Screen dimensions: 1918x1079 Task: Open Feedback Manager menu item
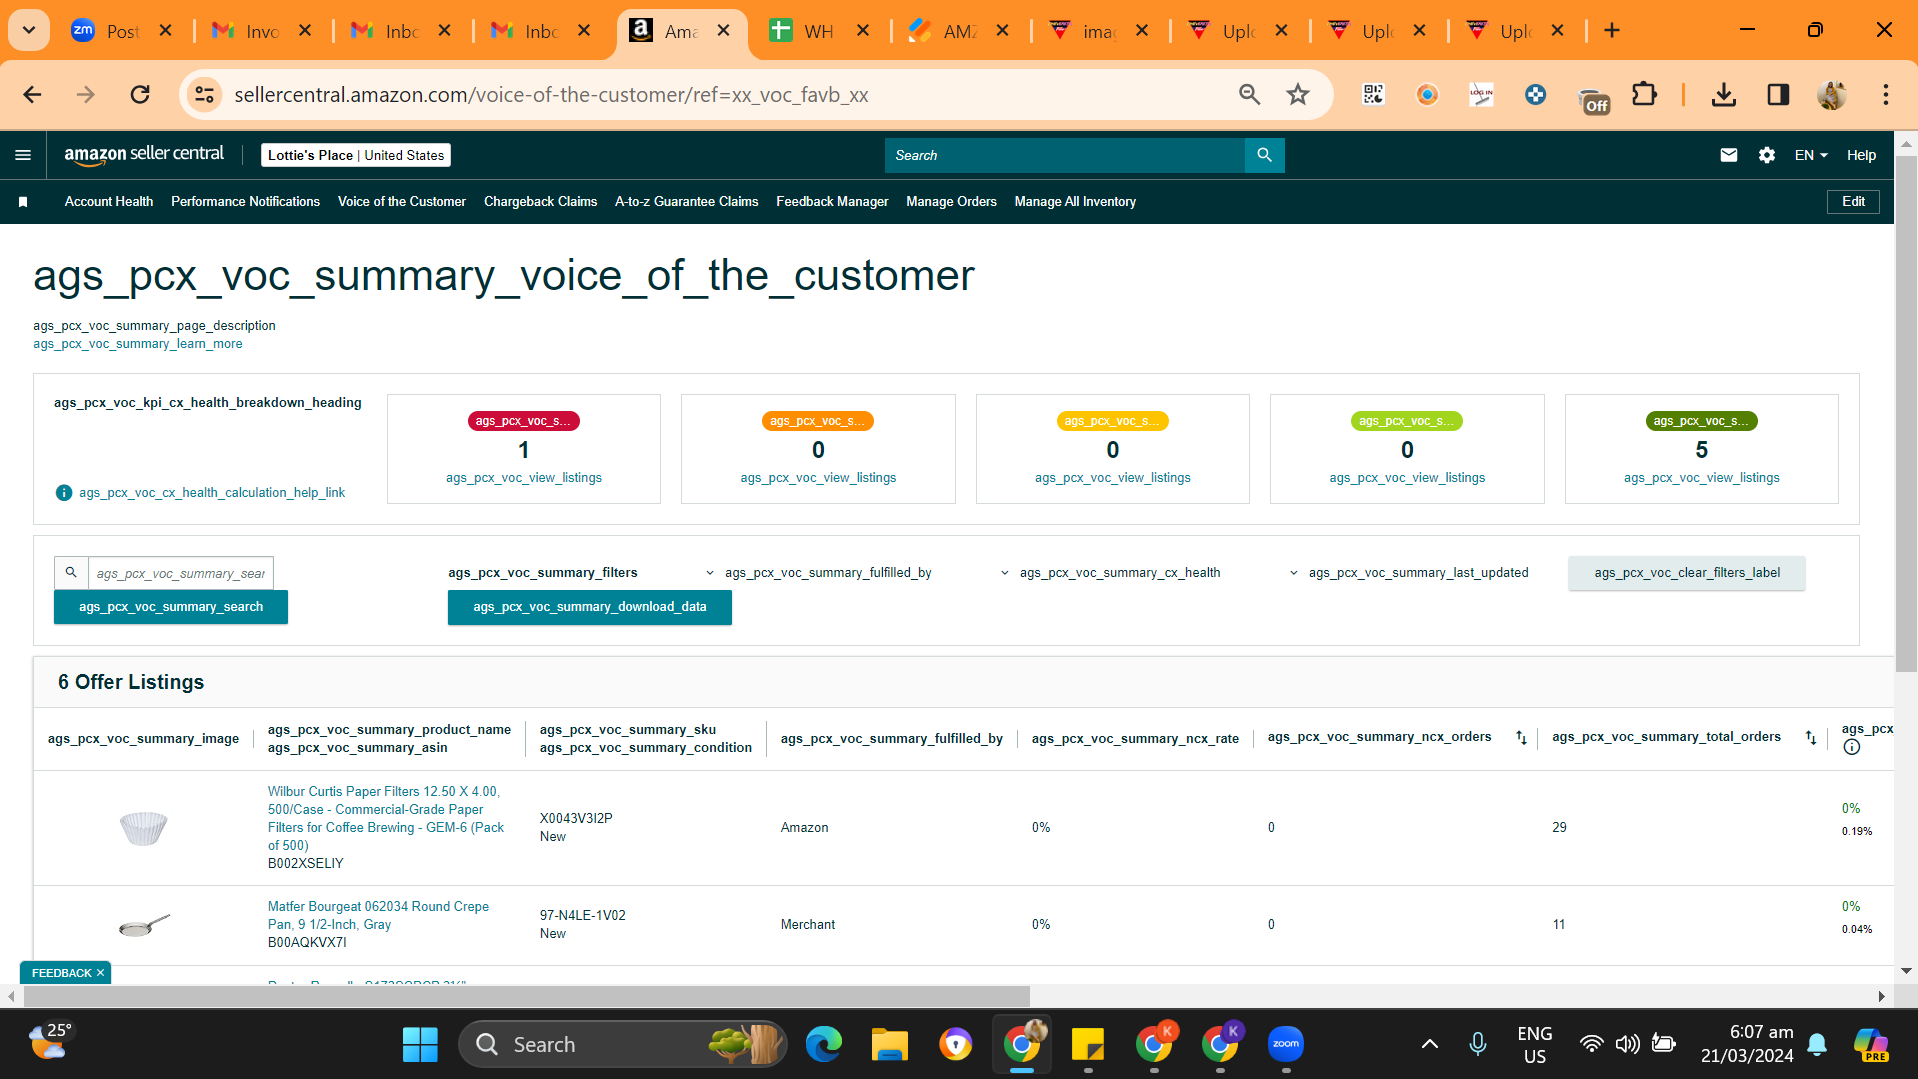(832, 202)
